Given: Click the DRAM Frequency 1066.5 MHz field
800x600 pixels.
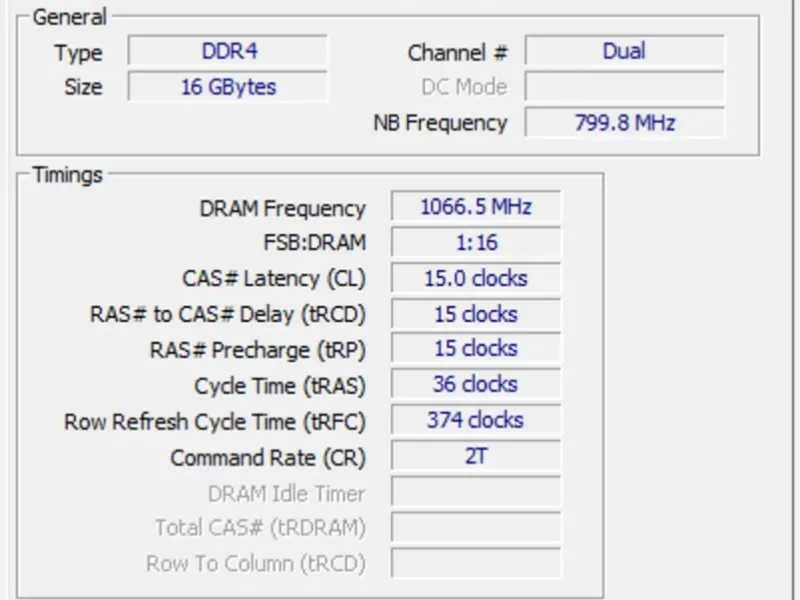Looking at the screenshot, I should 476,207.
